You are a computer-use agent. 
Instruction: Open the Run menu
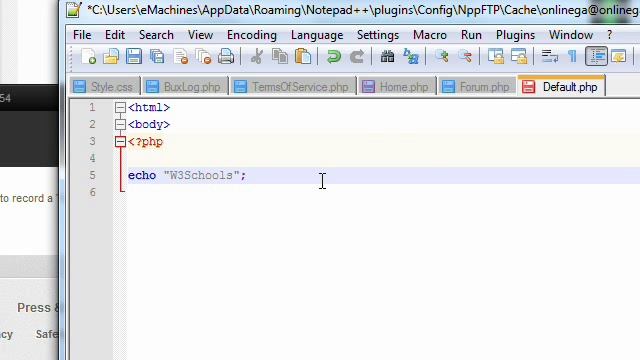(471, 35)
